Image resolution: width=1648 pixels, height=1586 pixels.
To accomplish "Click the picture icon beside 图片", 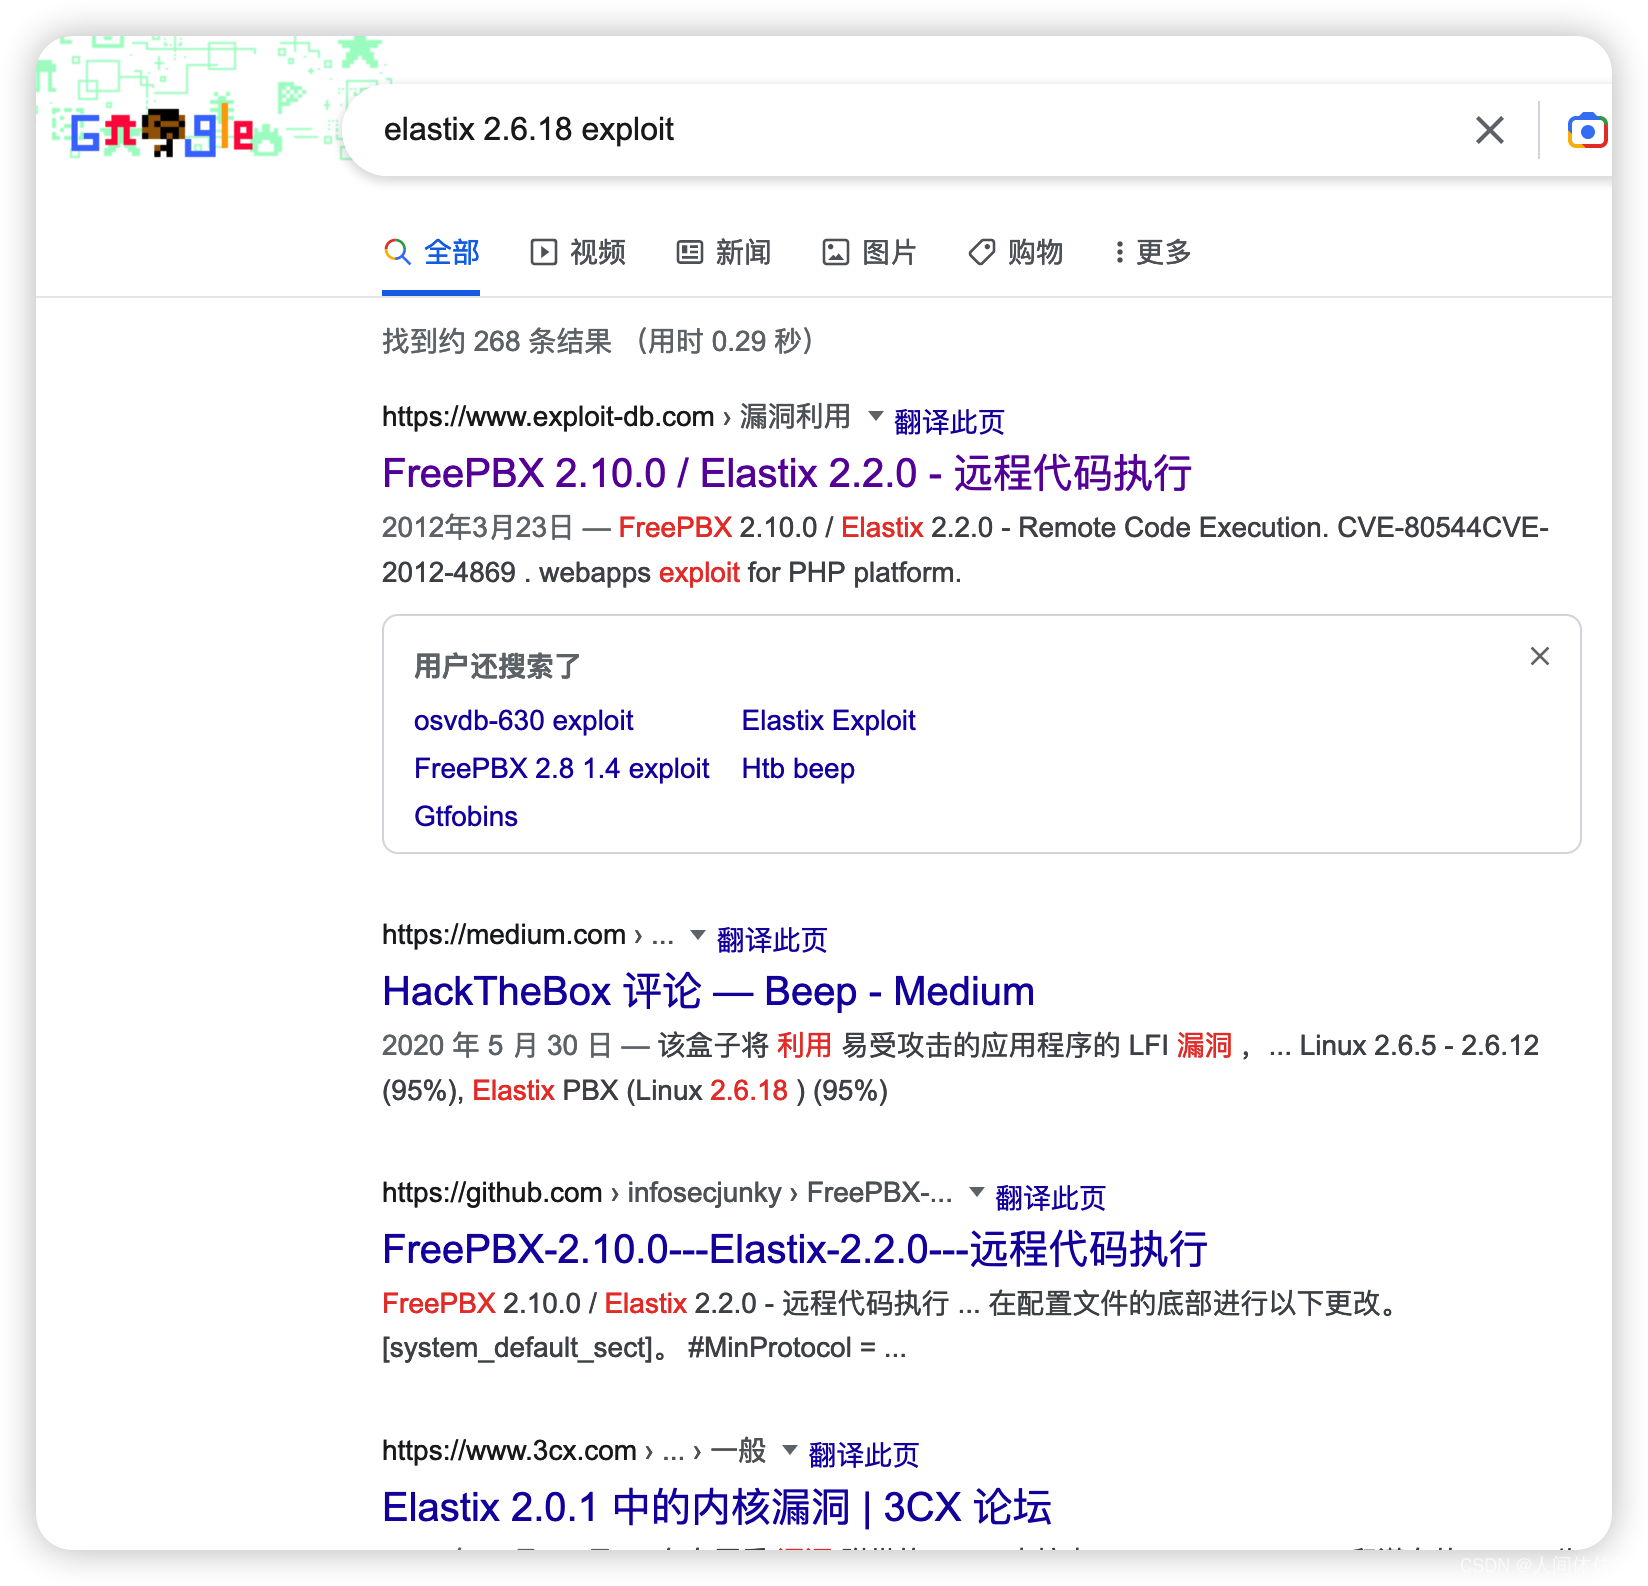I will 835,252.
